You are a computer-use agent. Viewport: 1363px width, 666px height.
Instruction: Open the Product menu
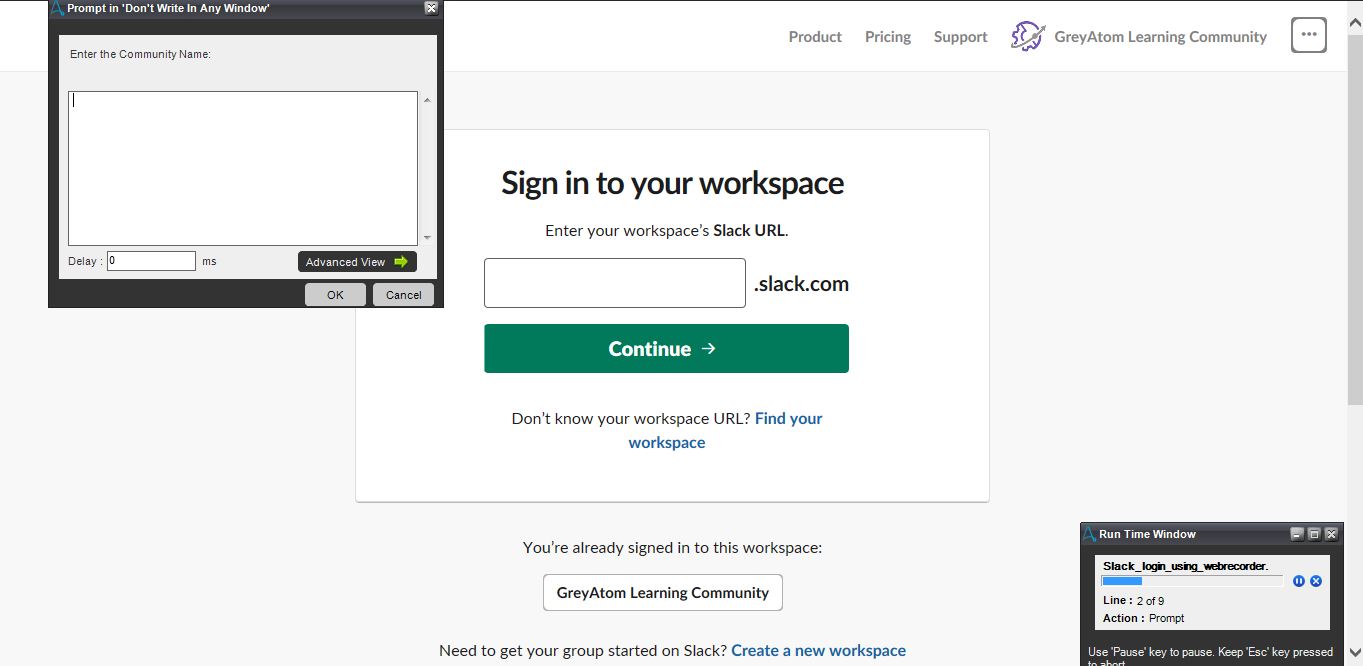815,36
